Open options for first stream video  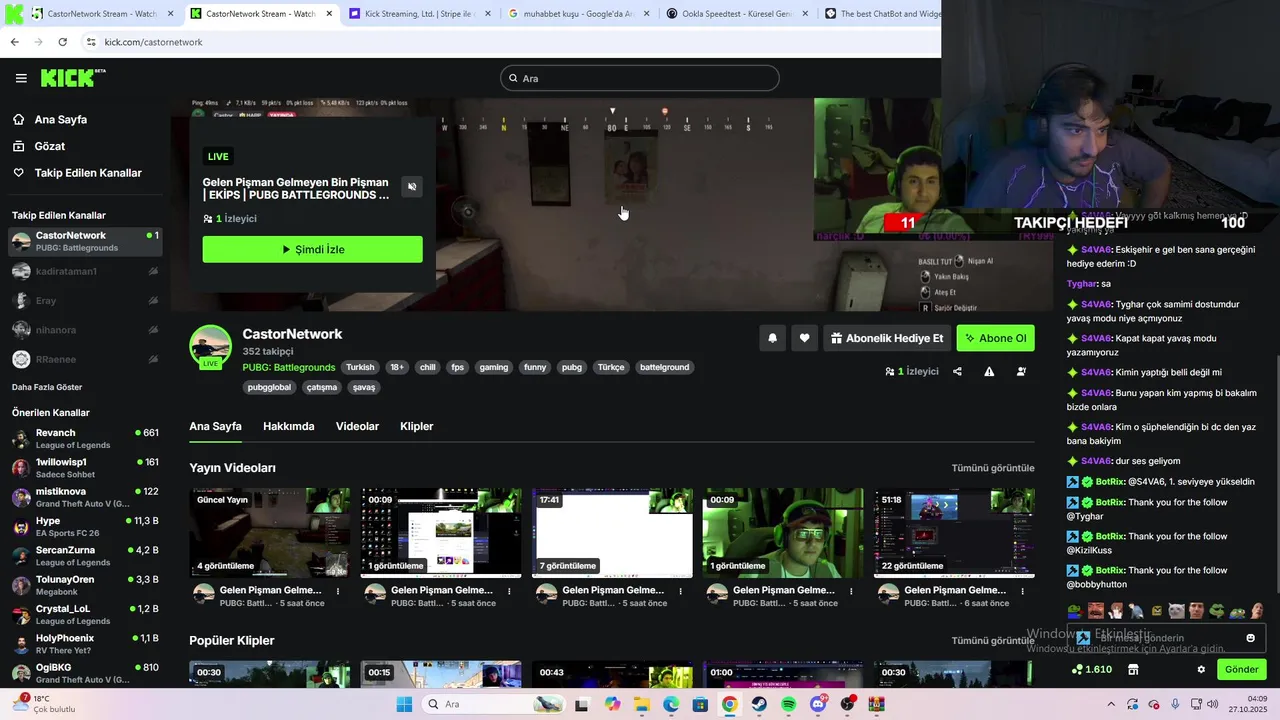[x=338, y=591]
